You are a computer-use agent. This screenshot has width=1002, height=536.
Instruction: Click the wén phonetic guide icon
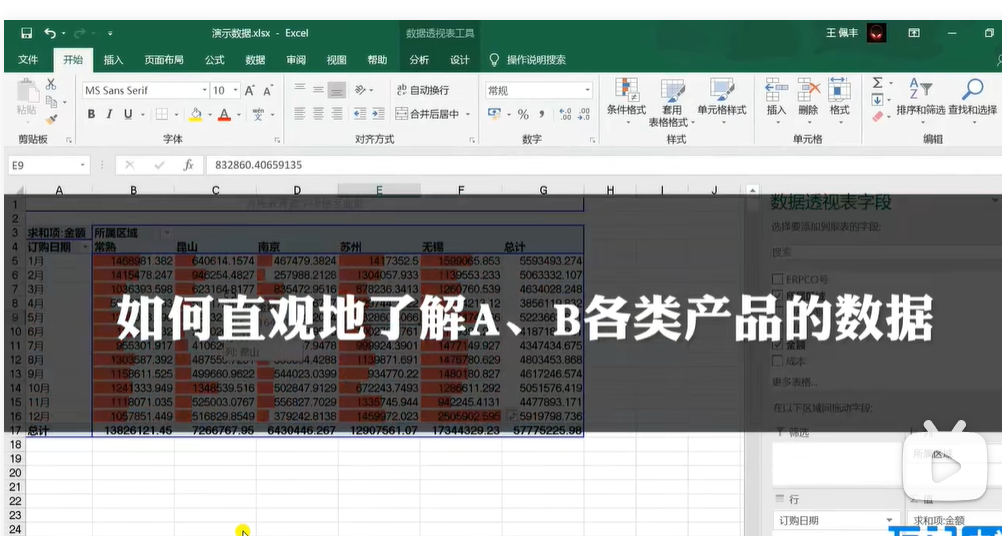click(258, 114)
